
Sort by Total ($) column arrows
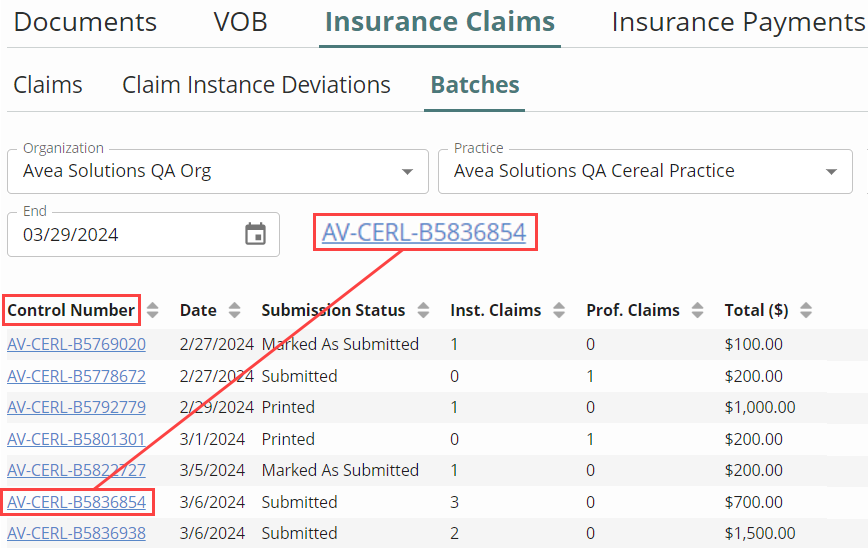click(806, 310)
